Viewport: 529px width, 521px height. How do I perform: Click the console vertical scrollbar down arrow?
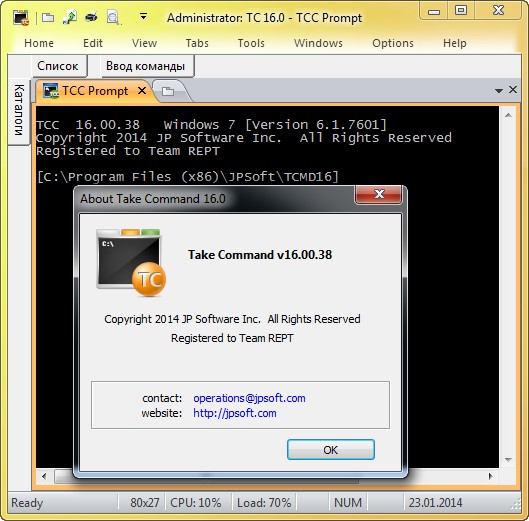click(508, 460)
